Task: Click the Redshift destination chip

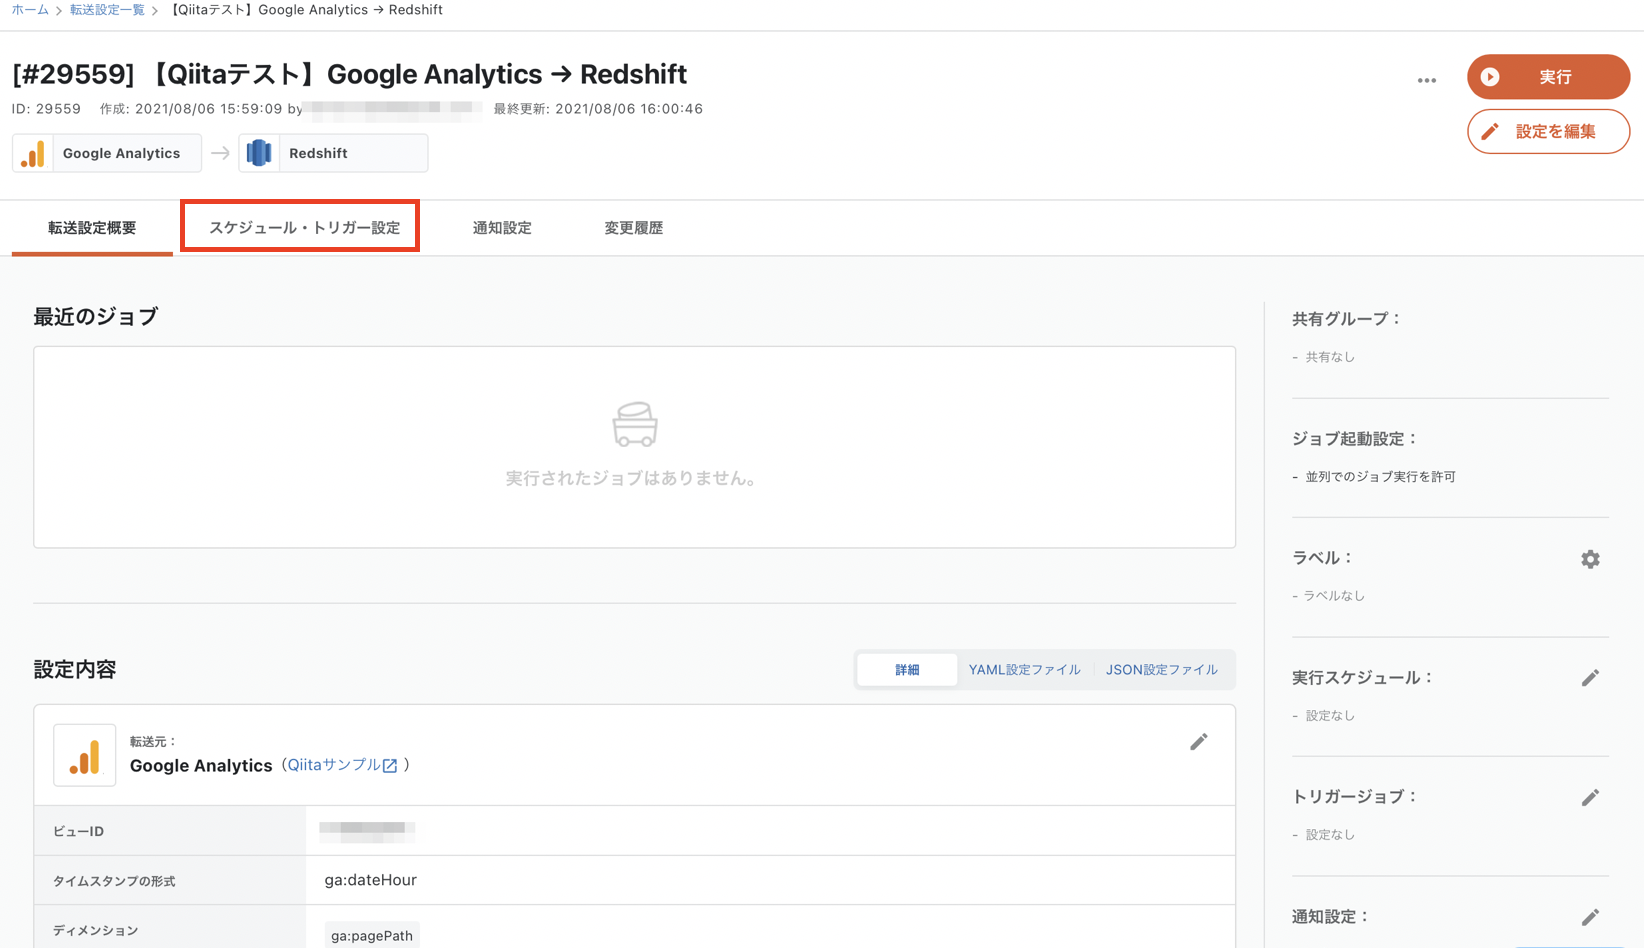Action: [333, 153]
